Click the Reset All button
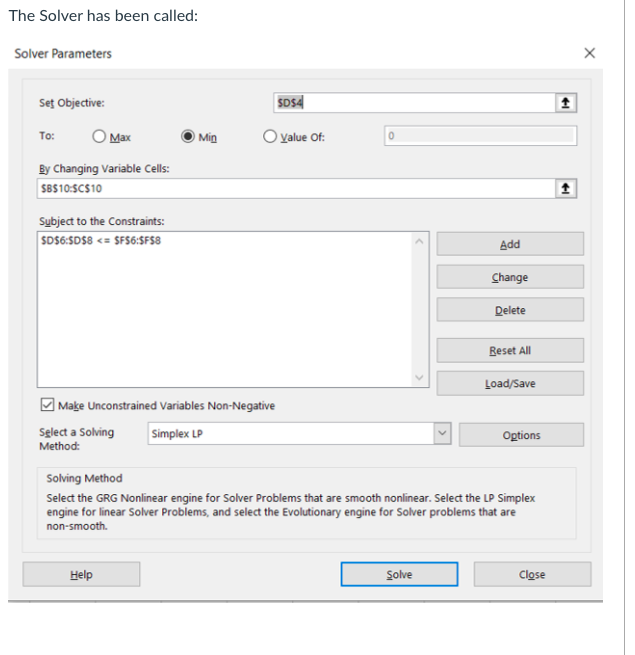Image resolution: width=635 pixels, height=655 pixels. [x=510, y=350]
